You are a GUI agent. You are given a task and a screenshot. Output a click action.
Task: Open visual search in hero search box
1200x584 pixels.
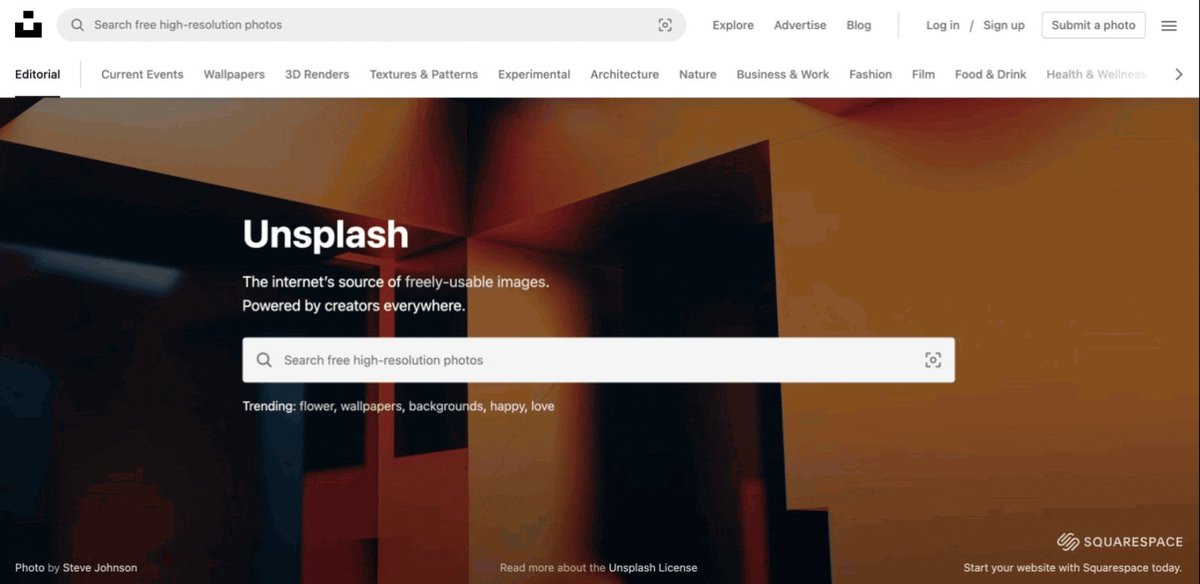[x=933, y=360]
